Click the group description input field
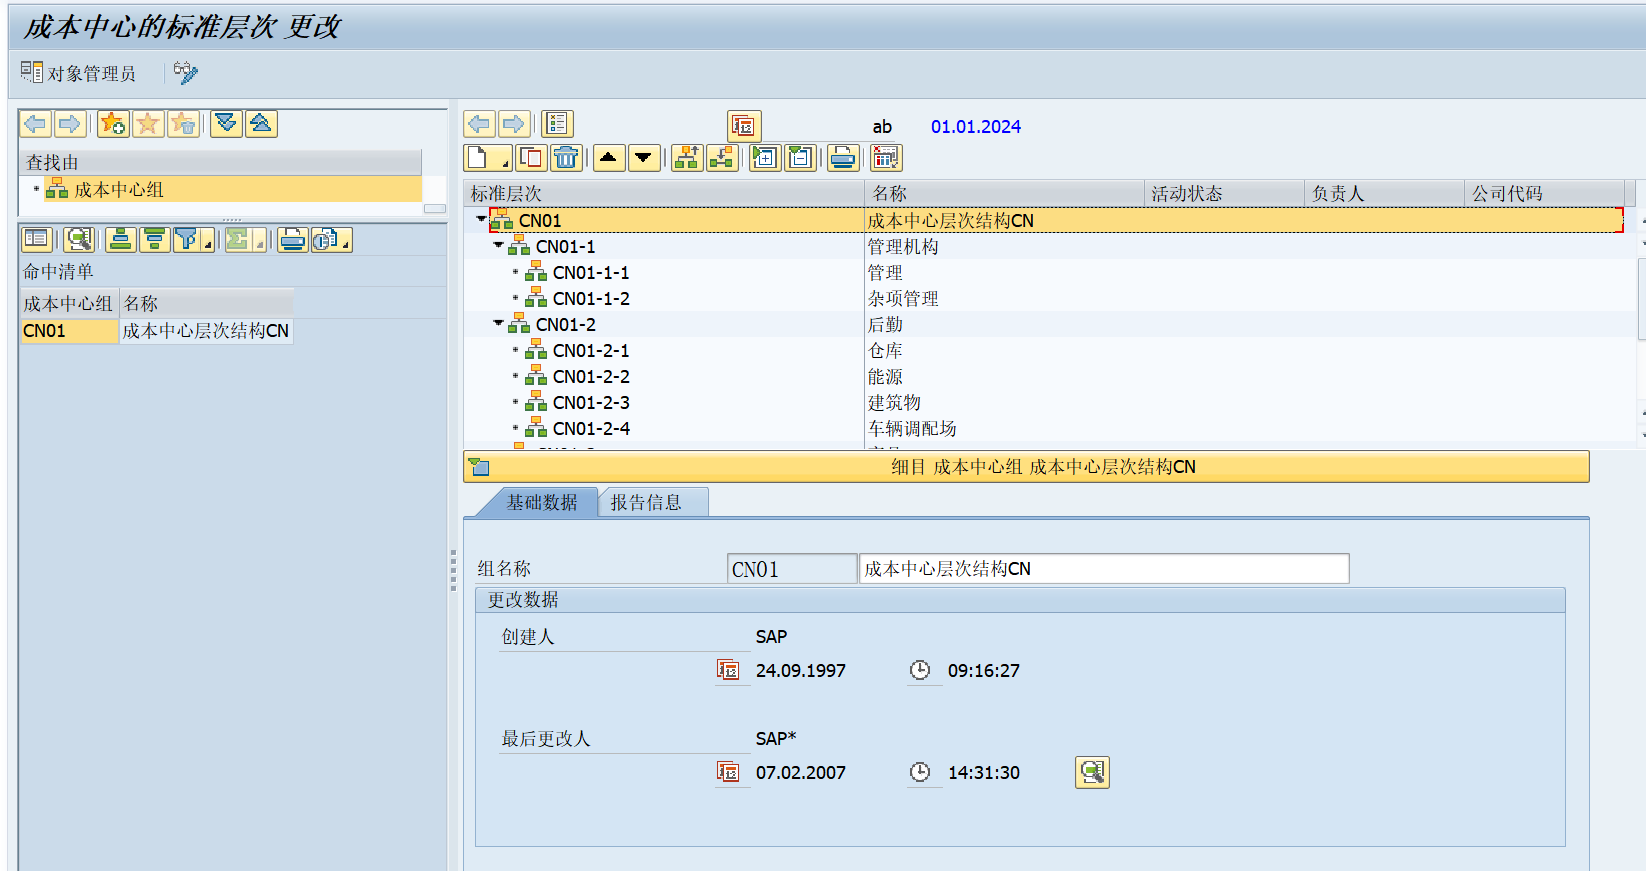 (1103, 569)
